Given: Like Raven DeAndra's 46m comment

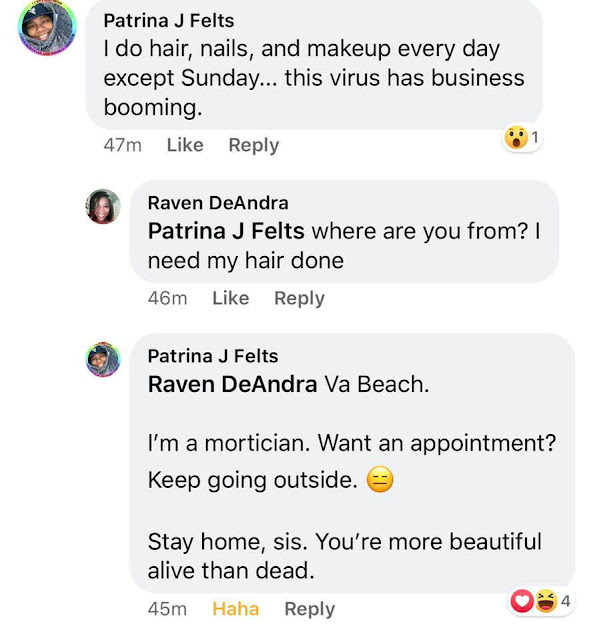Looking at the screenshot, I should coord(231,298).
